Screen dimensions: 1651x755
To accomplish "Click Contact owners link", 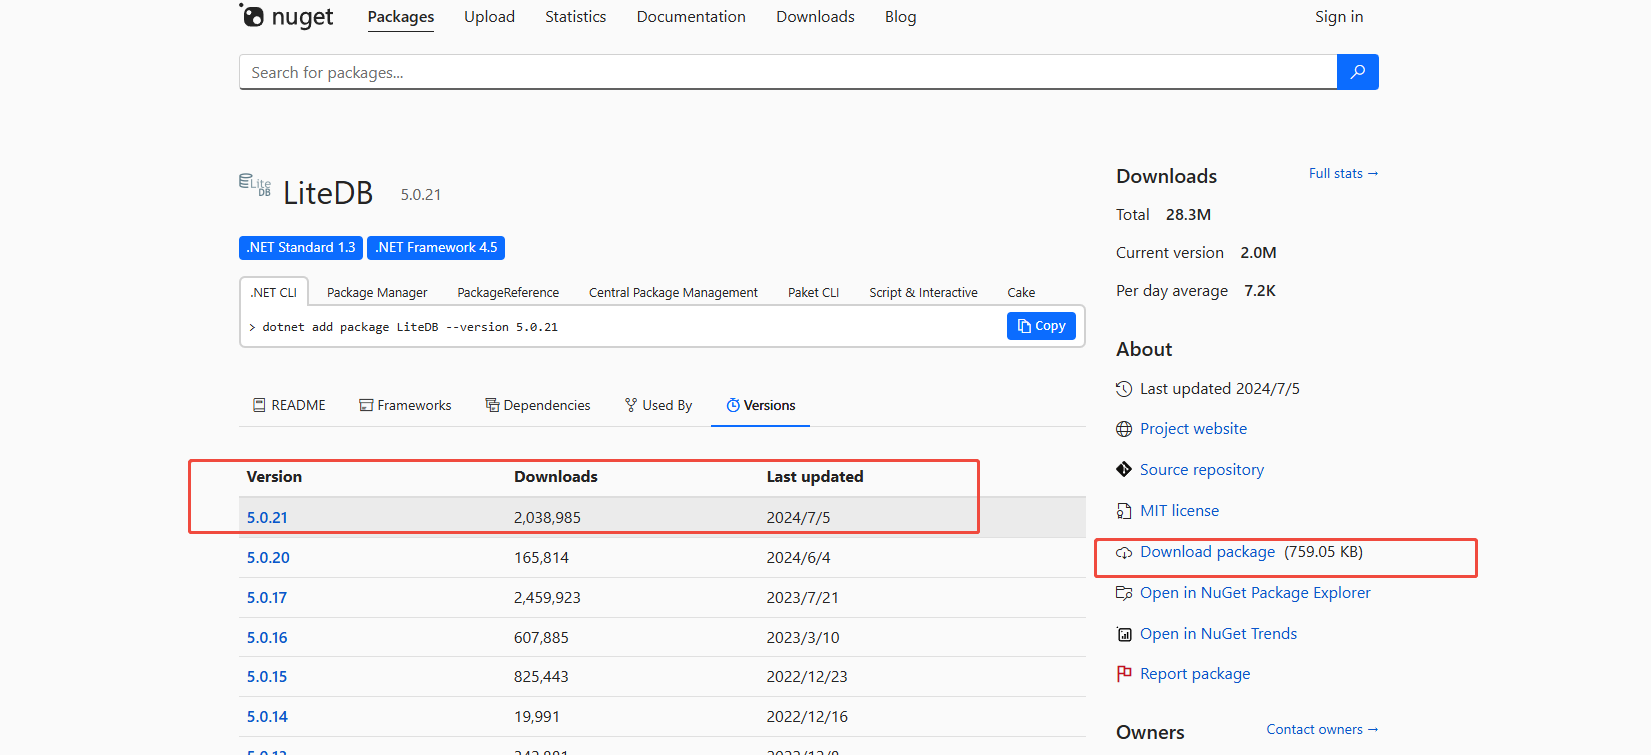I will (x=1322, y=730).
